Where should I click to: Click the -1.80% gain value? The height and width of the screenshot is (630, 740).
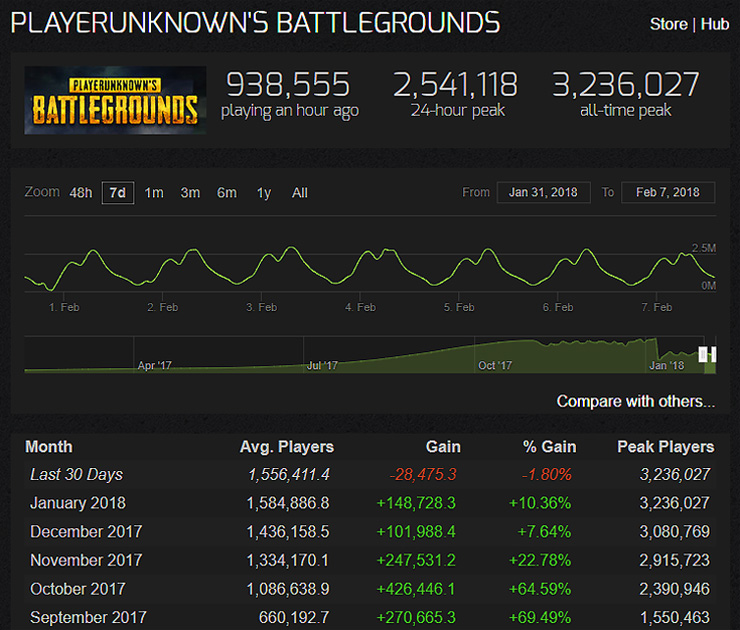tap(547, 474)
